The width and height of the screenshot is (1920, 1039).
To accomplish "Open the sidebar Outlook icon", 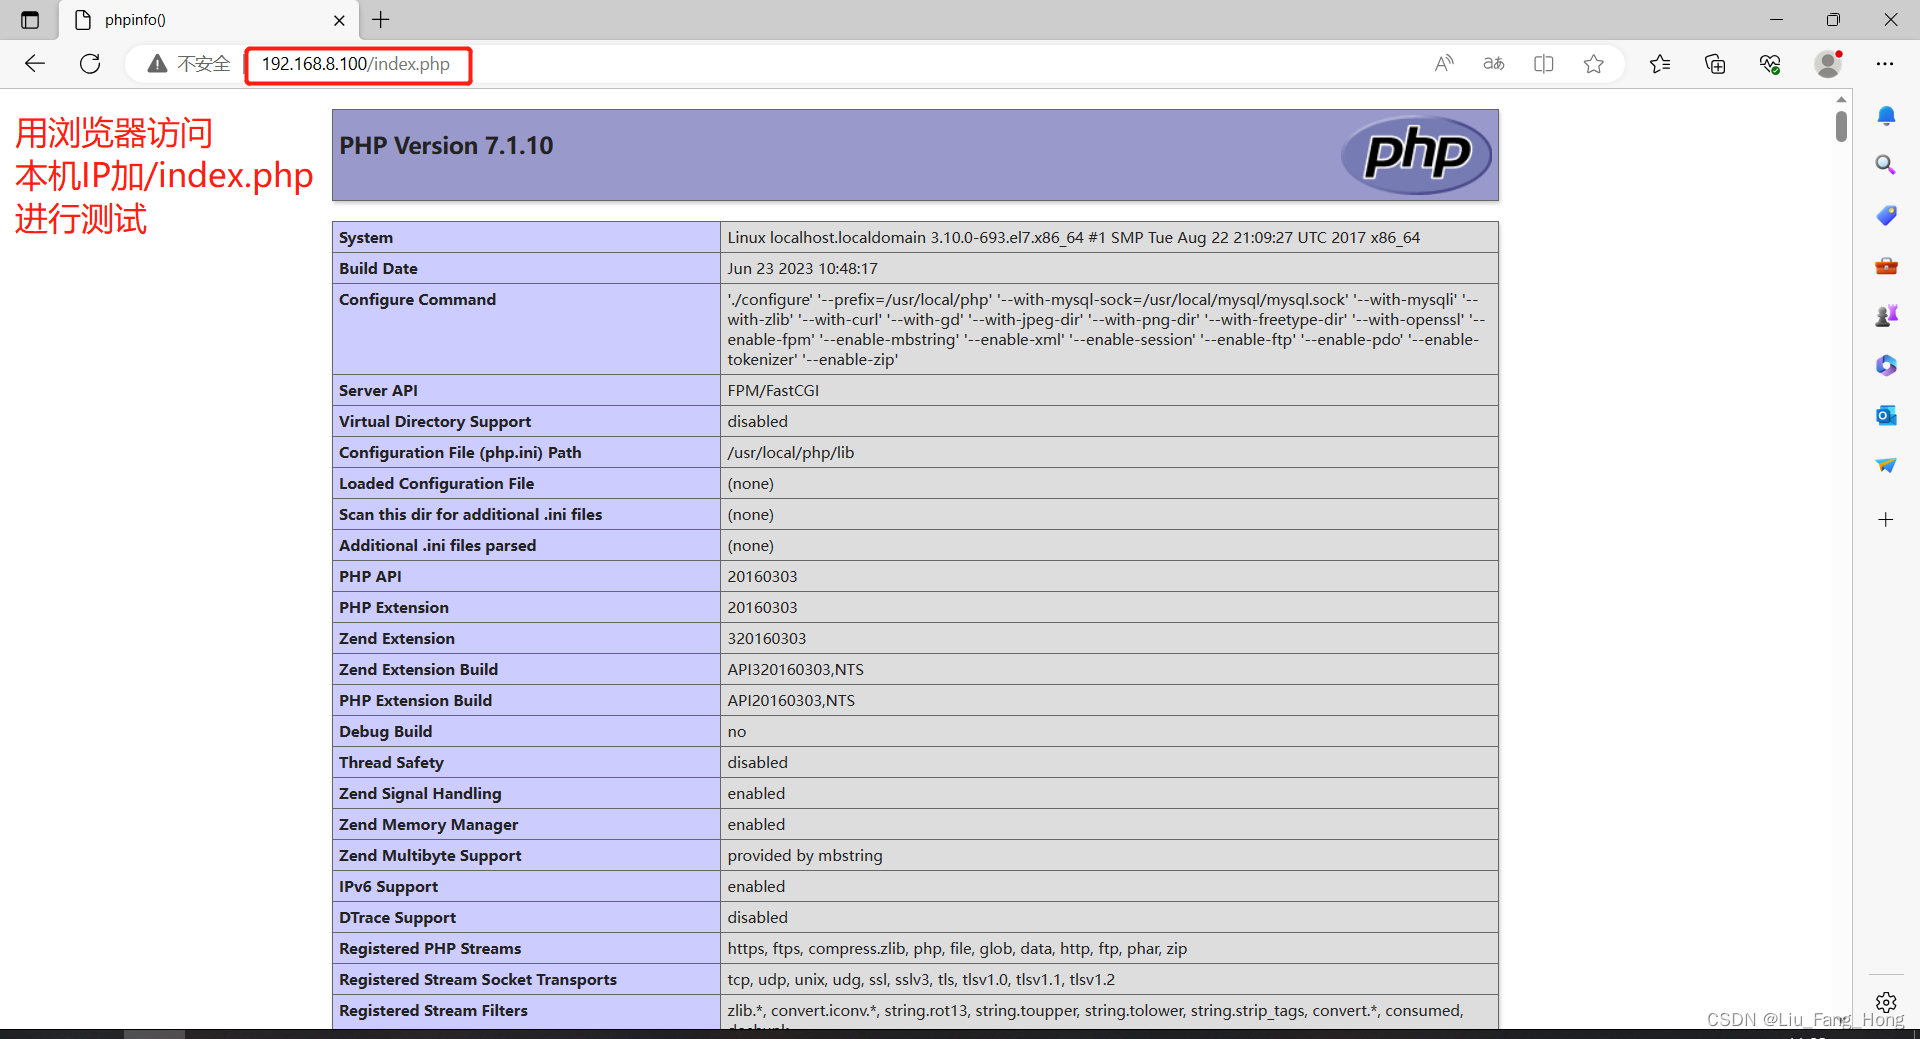I will click(1886, 415).
